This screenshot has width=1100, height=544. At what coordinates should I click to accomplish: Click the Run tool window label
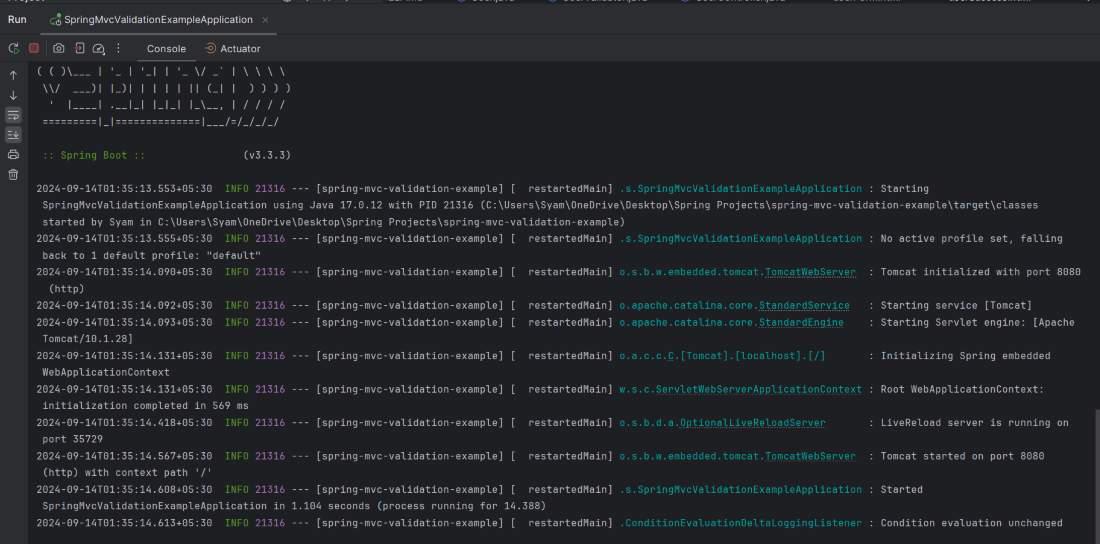pos(17,20)
